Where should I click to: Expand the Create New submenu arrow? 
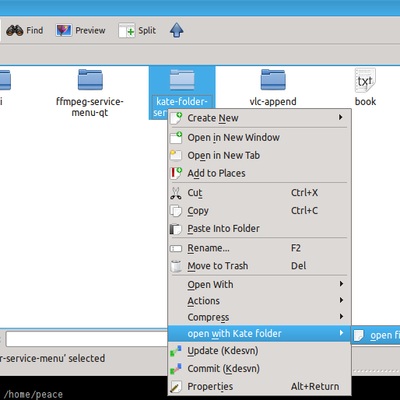pyautogui.click(x=341, y=117)
